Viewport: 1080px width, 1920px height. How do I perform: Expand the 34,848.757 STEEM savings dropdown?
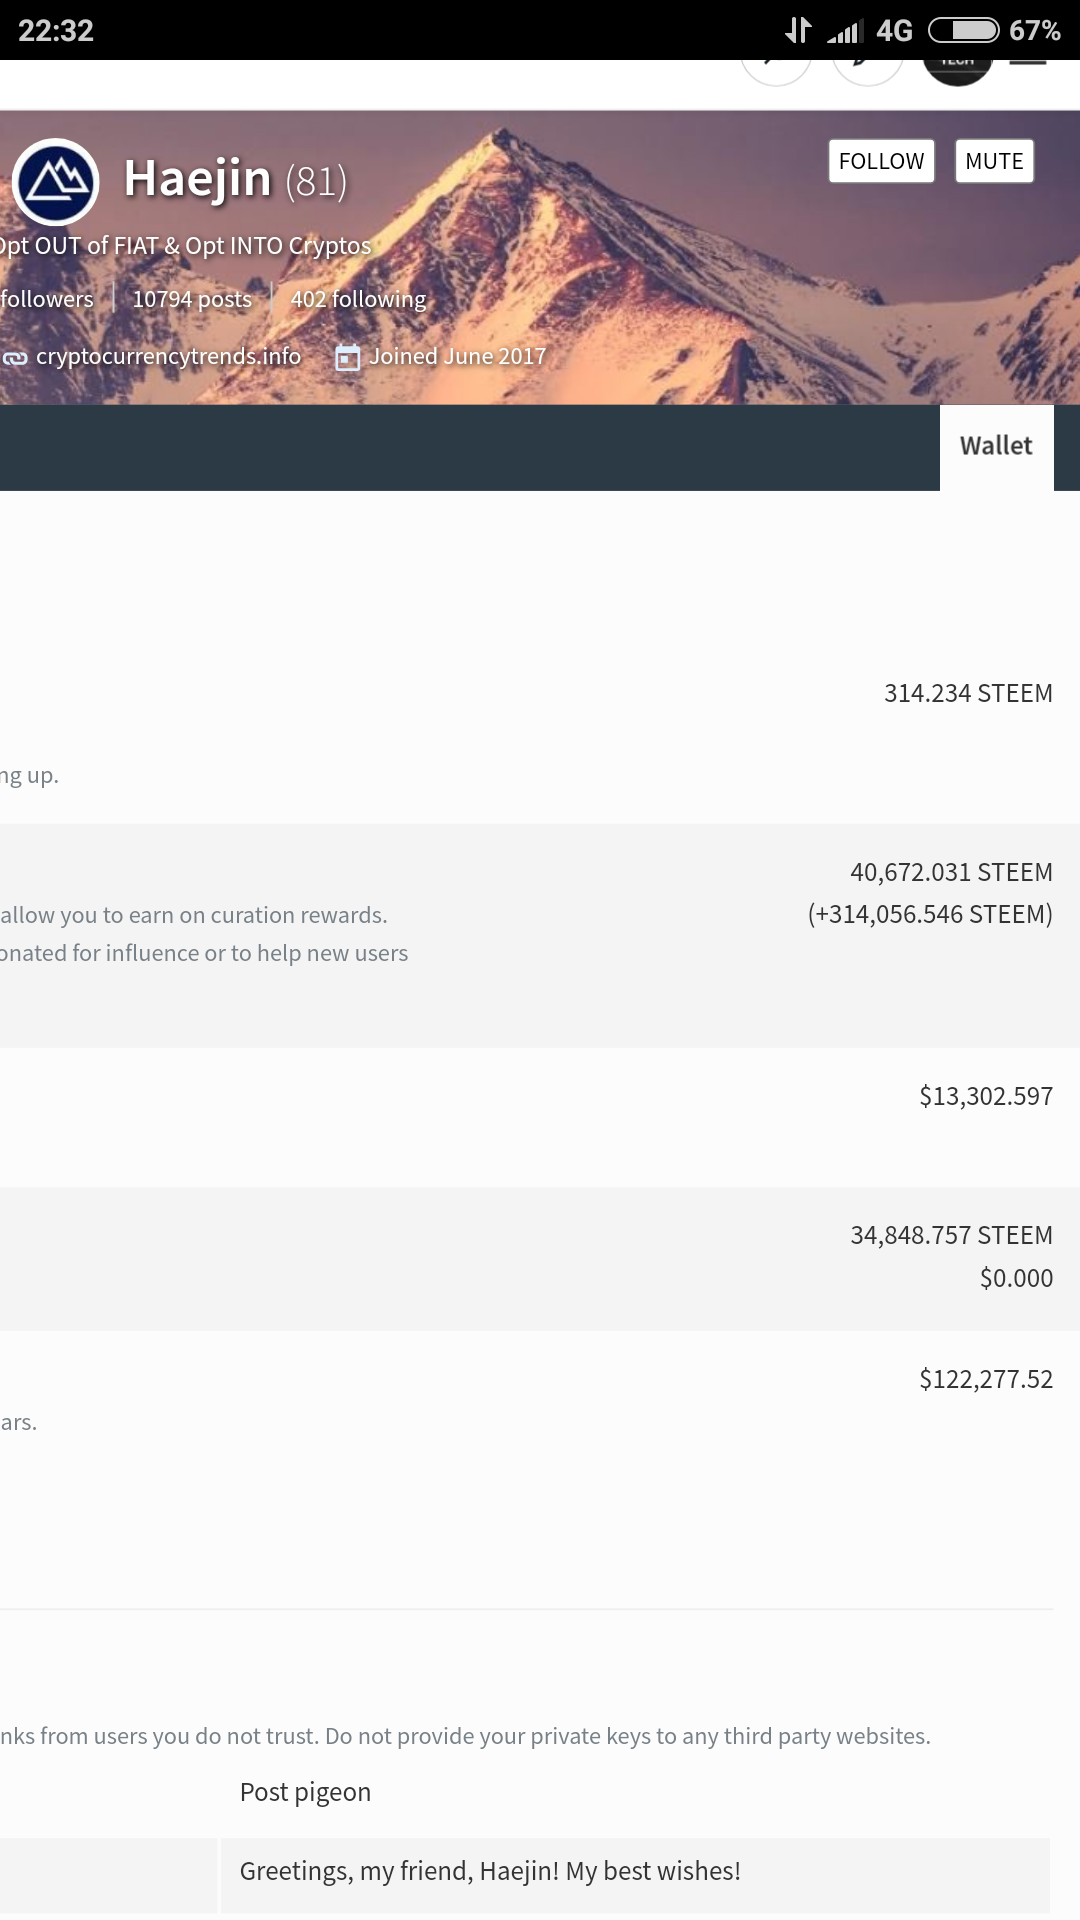950,1235
